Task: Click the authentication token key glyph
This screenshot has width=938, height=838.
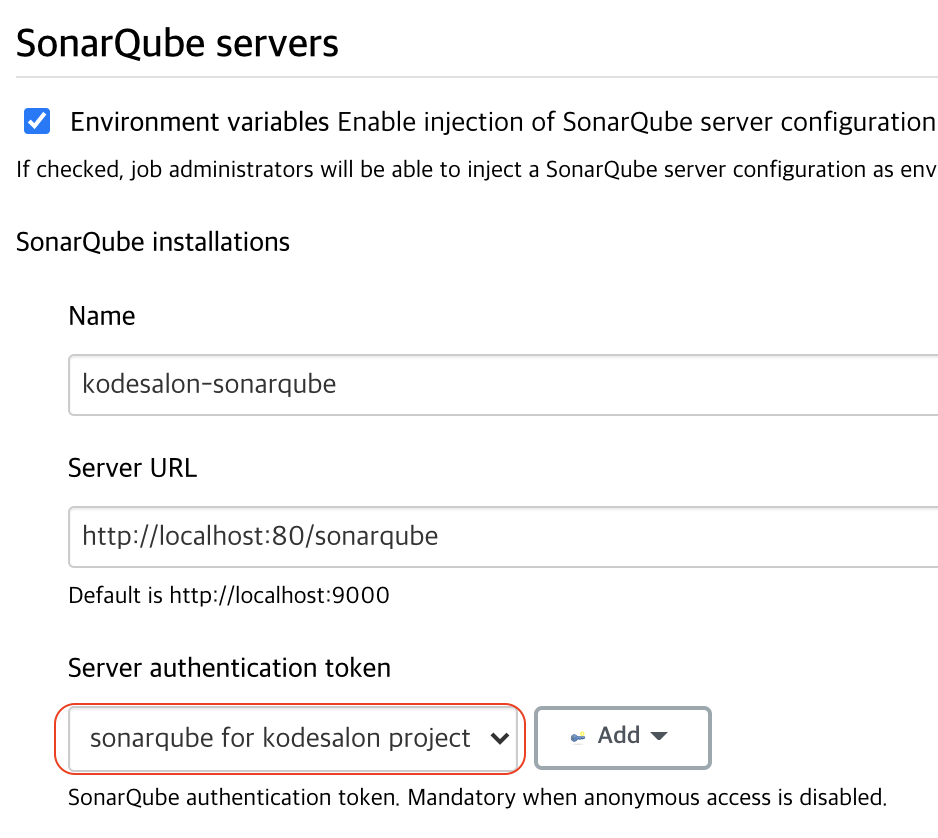Action: (x=577, y=737)
